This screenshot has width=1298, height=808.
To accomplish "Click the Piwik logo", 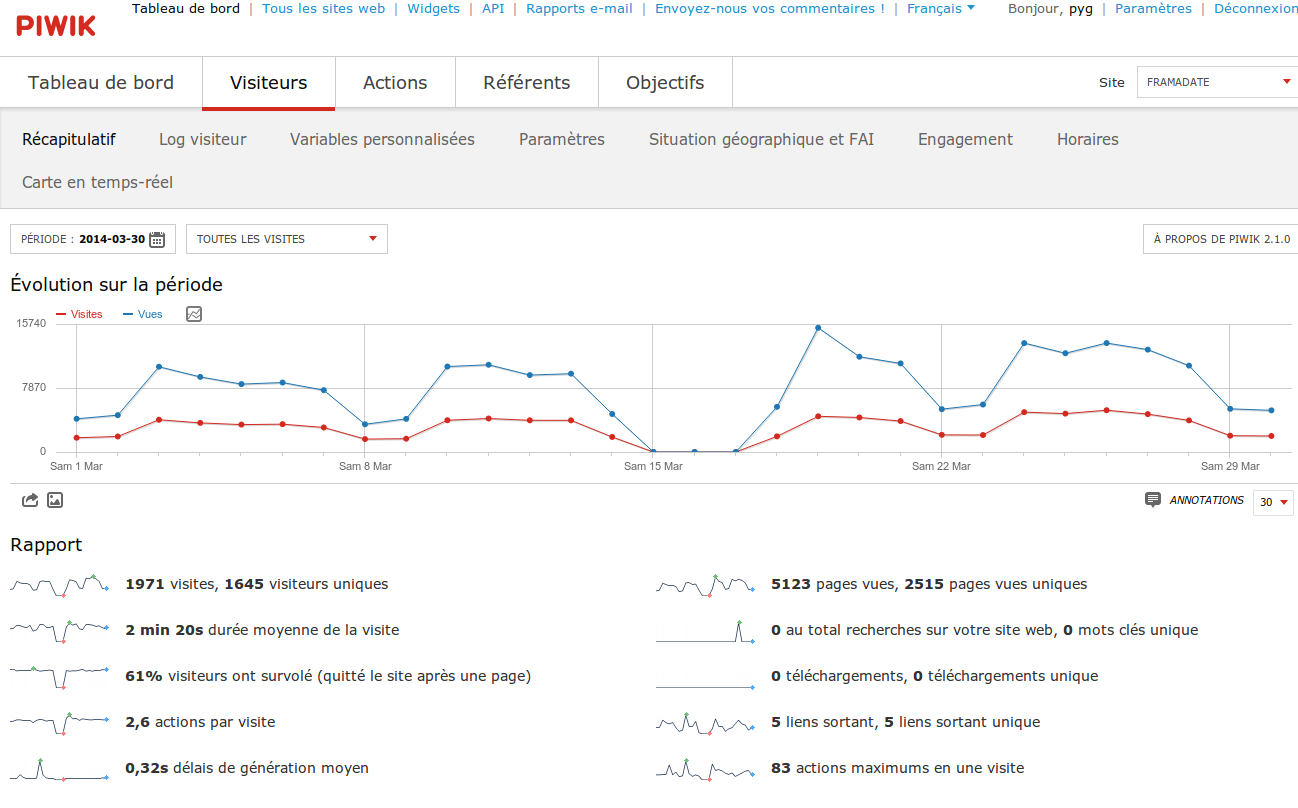I will coord(56,25).
